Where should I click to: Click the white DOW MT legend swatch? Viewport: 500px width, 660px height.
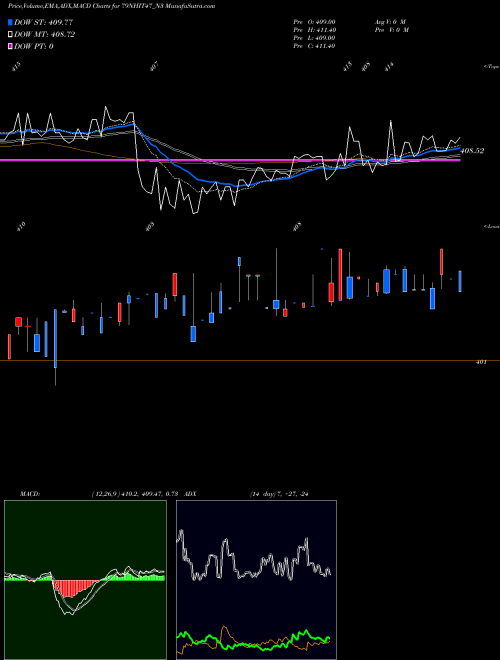10,35
